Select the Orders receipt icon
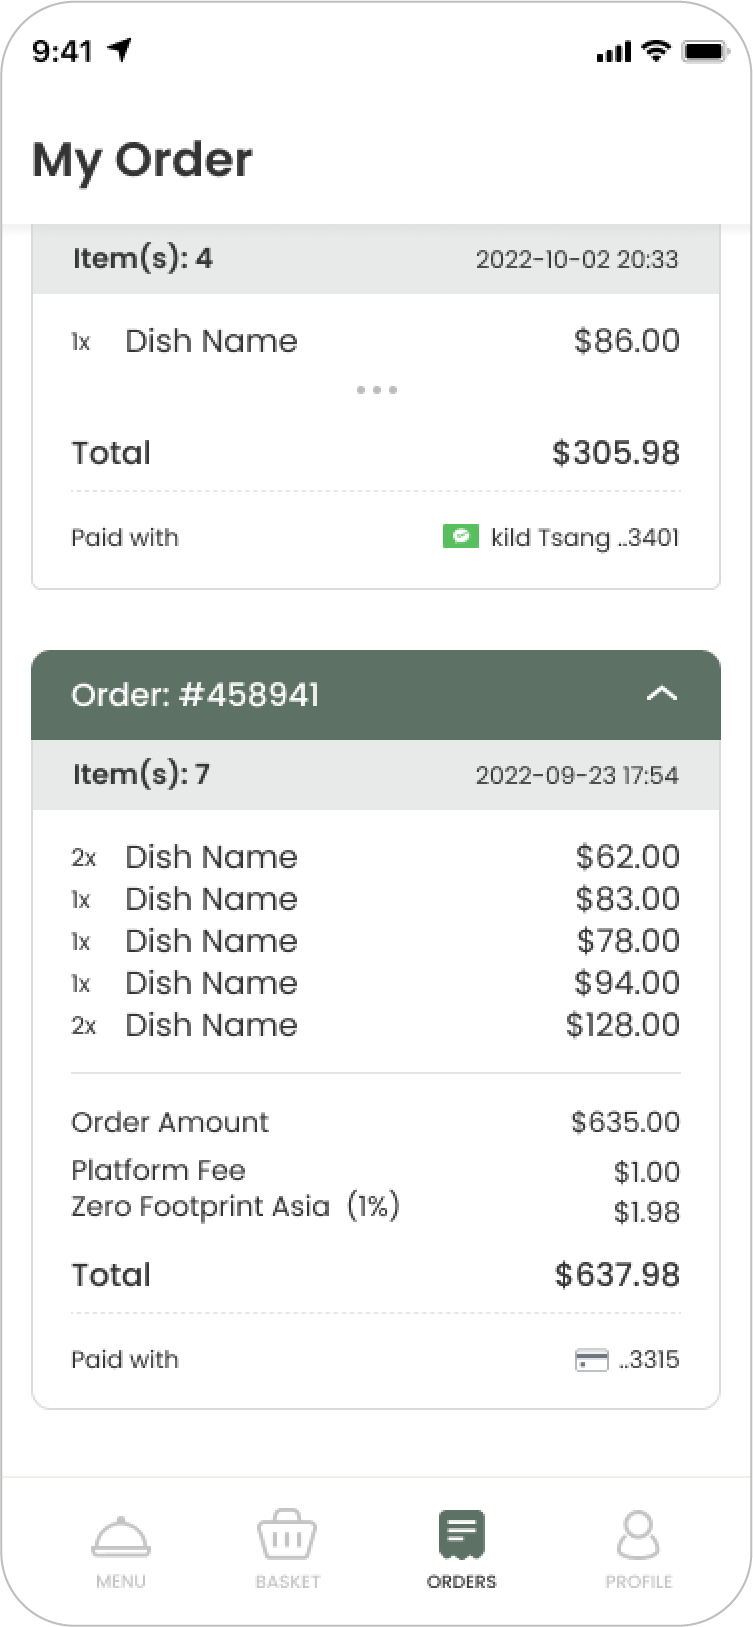Image resolution: width=753 pixels, height=1627 pixels. click(x=461, y=1535)
